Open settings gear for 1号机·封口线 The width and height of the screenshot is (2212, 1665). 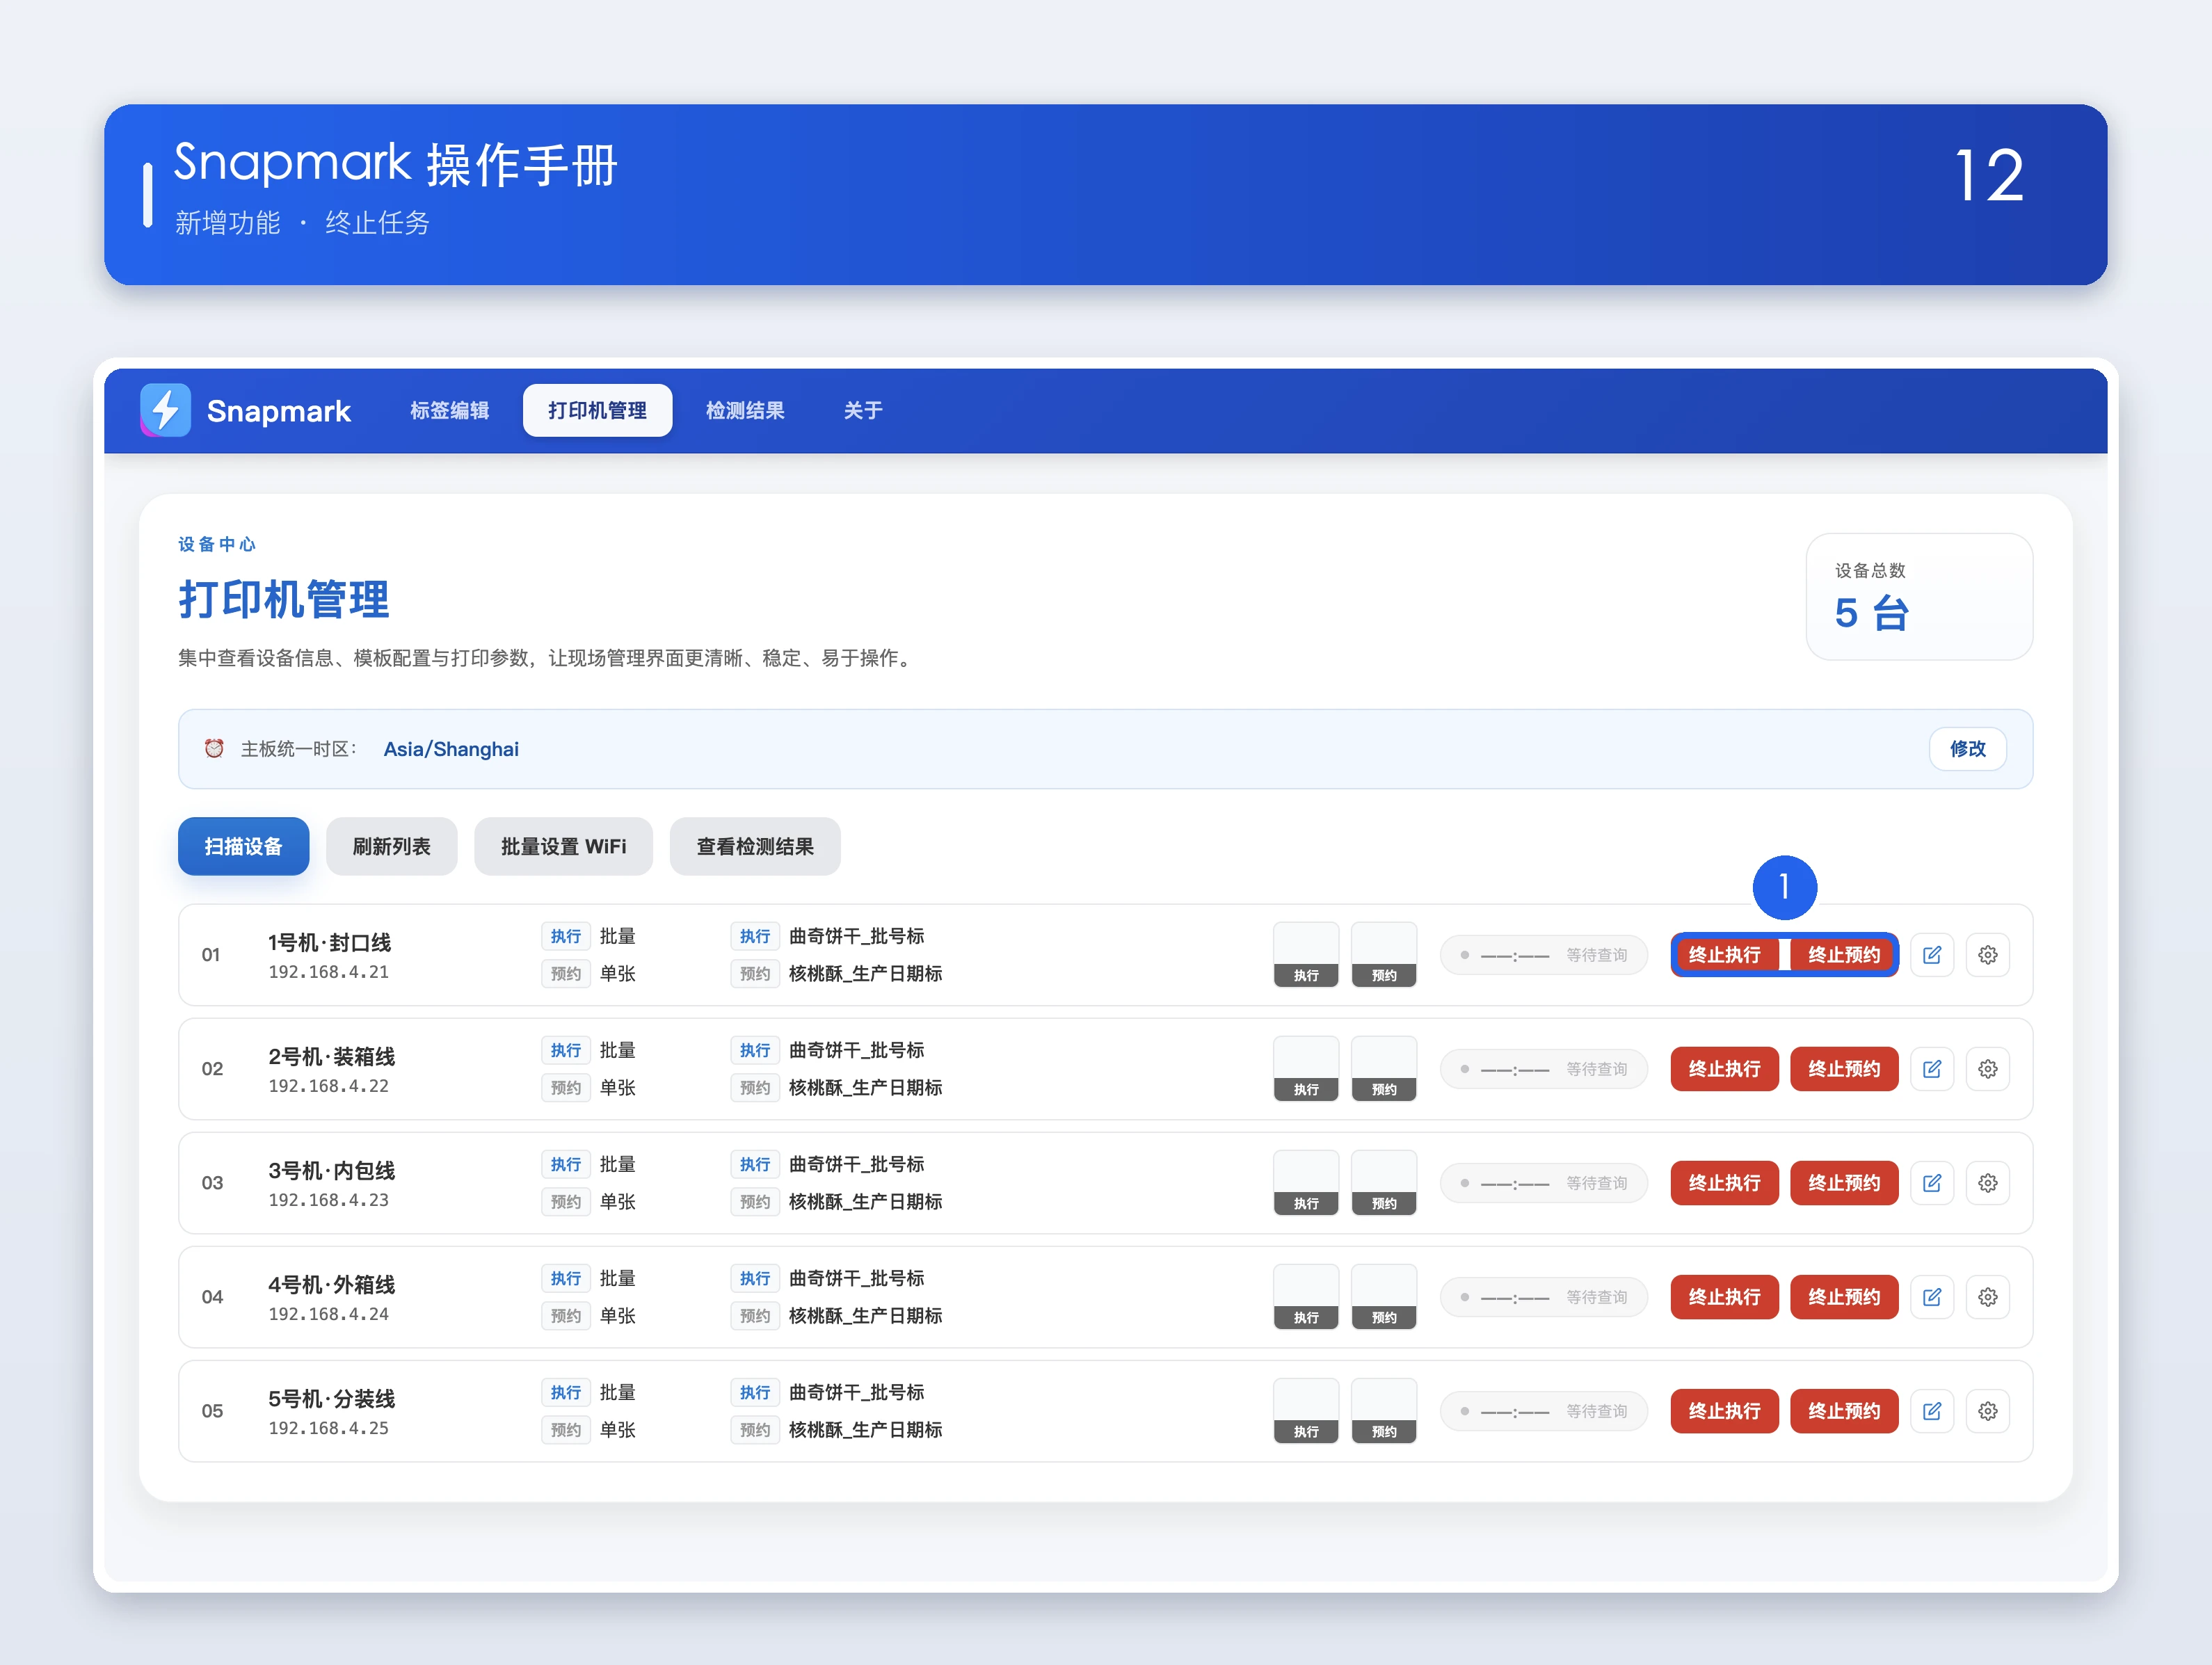(x=1988, y=955)
